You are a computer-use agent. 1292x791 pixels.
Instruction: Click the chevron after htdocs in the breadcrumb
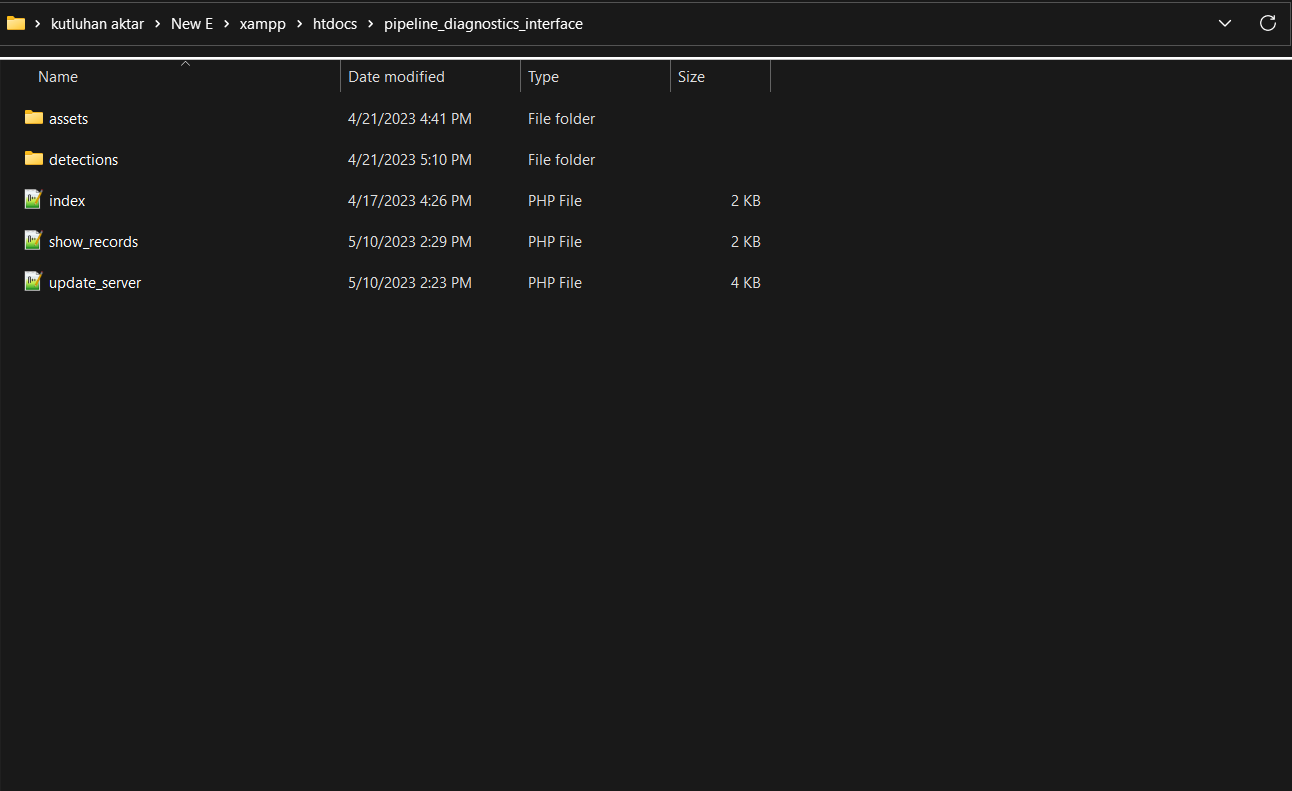click(x=371, y=23)
